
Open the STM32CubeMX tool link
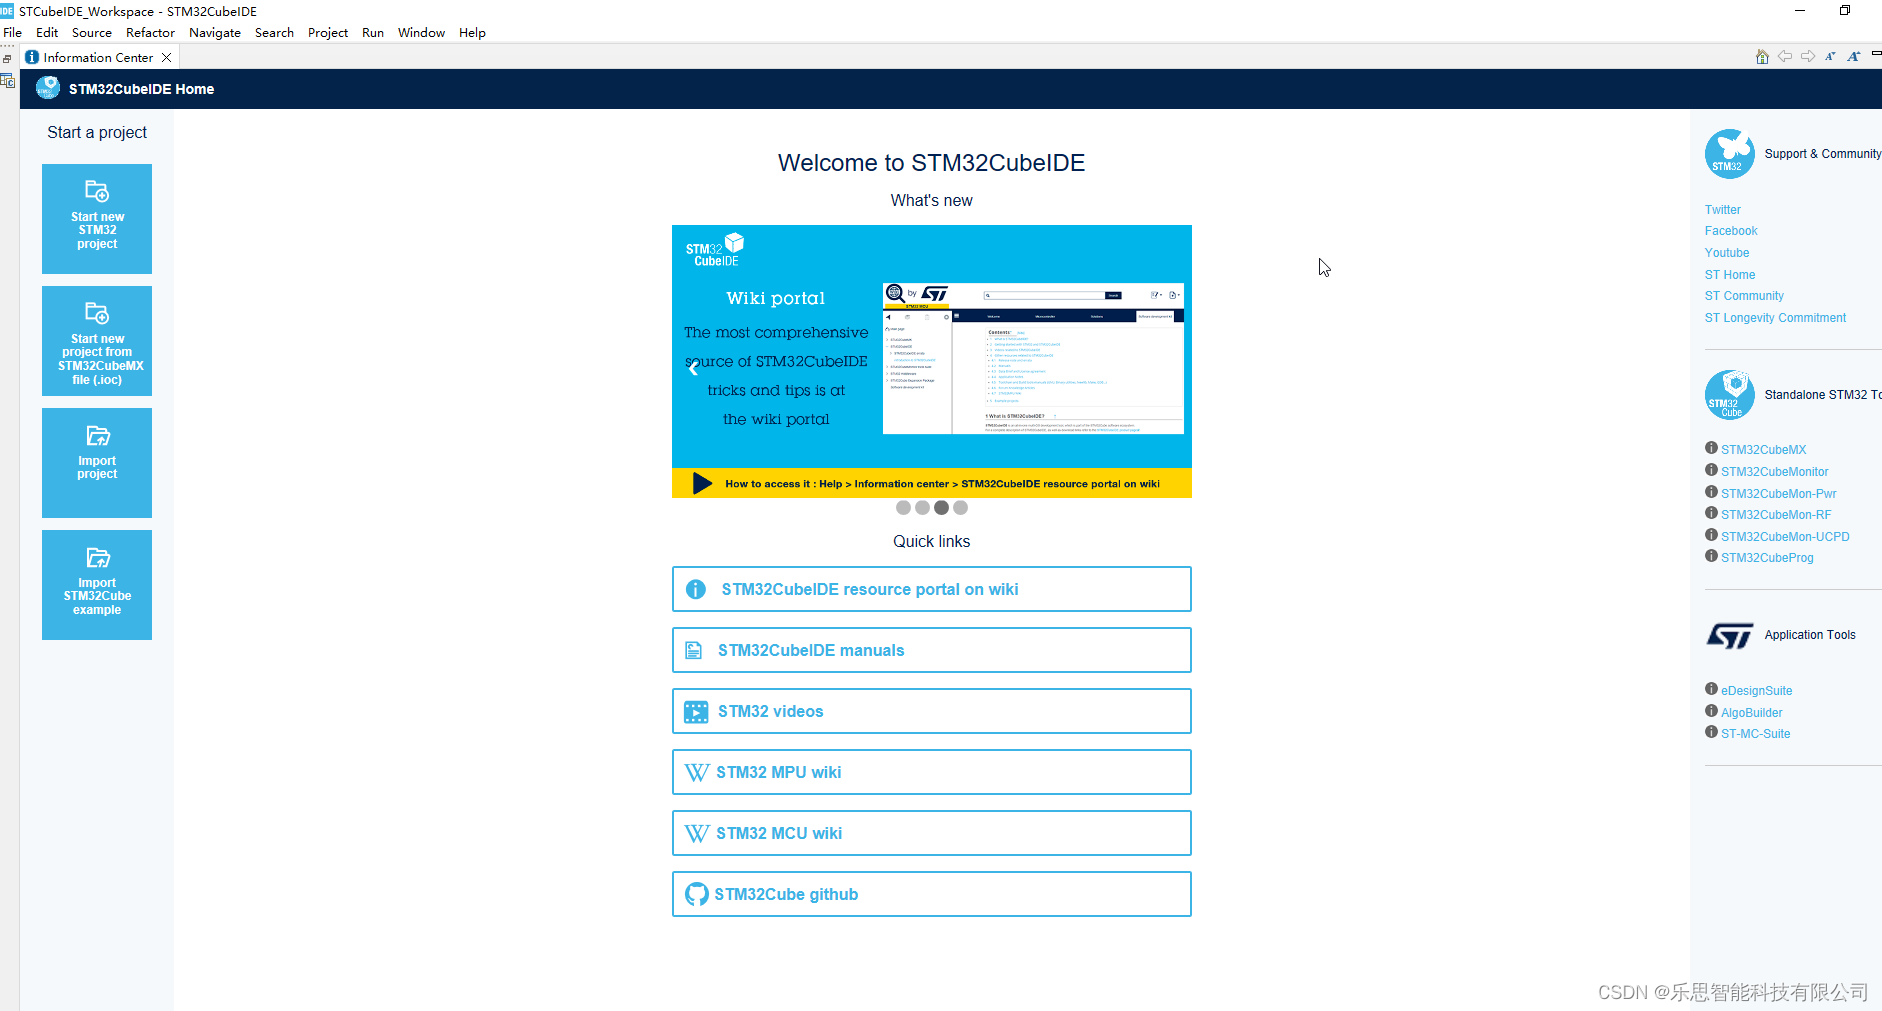[1763, 450]
